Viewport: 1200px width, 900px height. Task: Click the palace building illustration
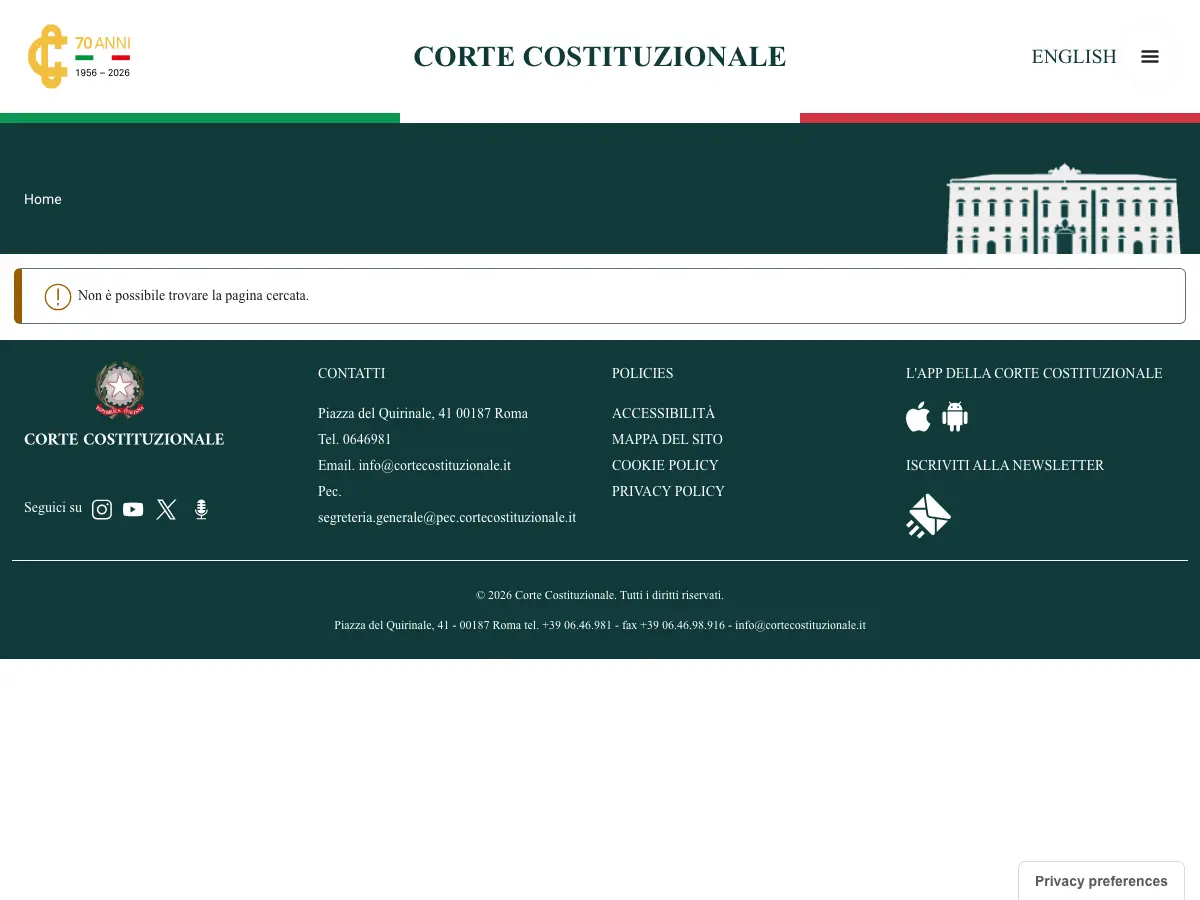1063,208
